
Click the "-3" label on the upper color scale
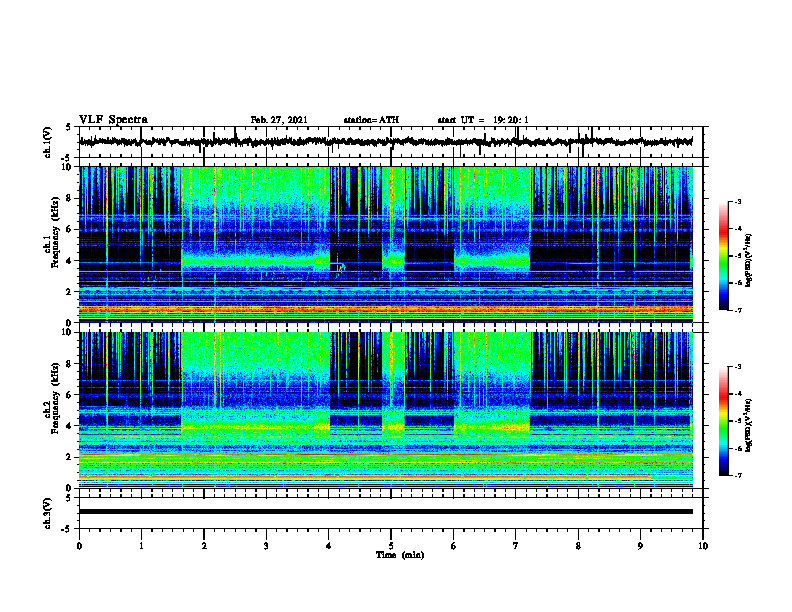[x=738, y=201]
